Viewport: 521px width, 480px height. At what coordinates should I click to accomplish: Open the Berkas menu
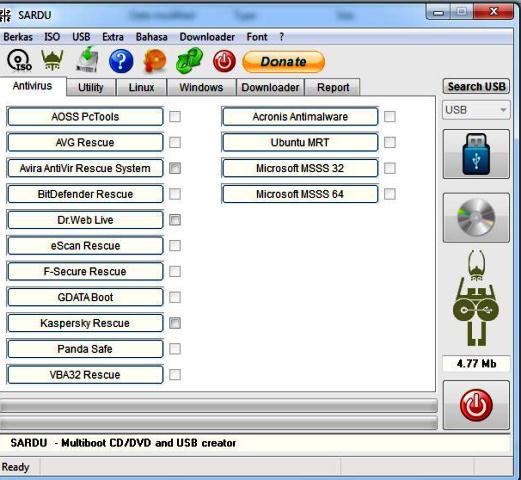tap(18, 37)
